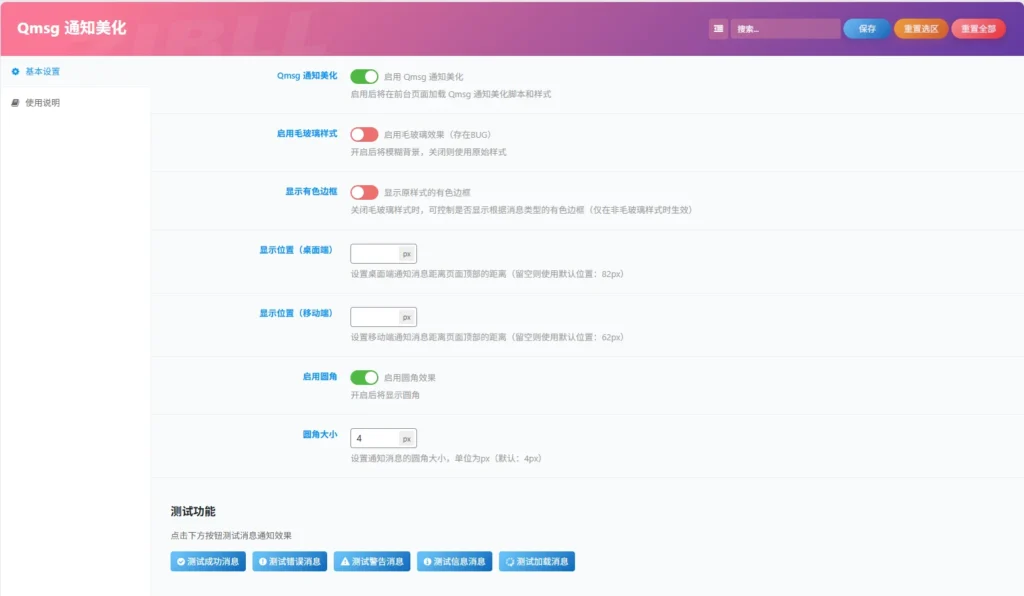Click the 圆角大小 field showing 4
The width and height of the screenshot is (1024, 596).
375,439
